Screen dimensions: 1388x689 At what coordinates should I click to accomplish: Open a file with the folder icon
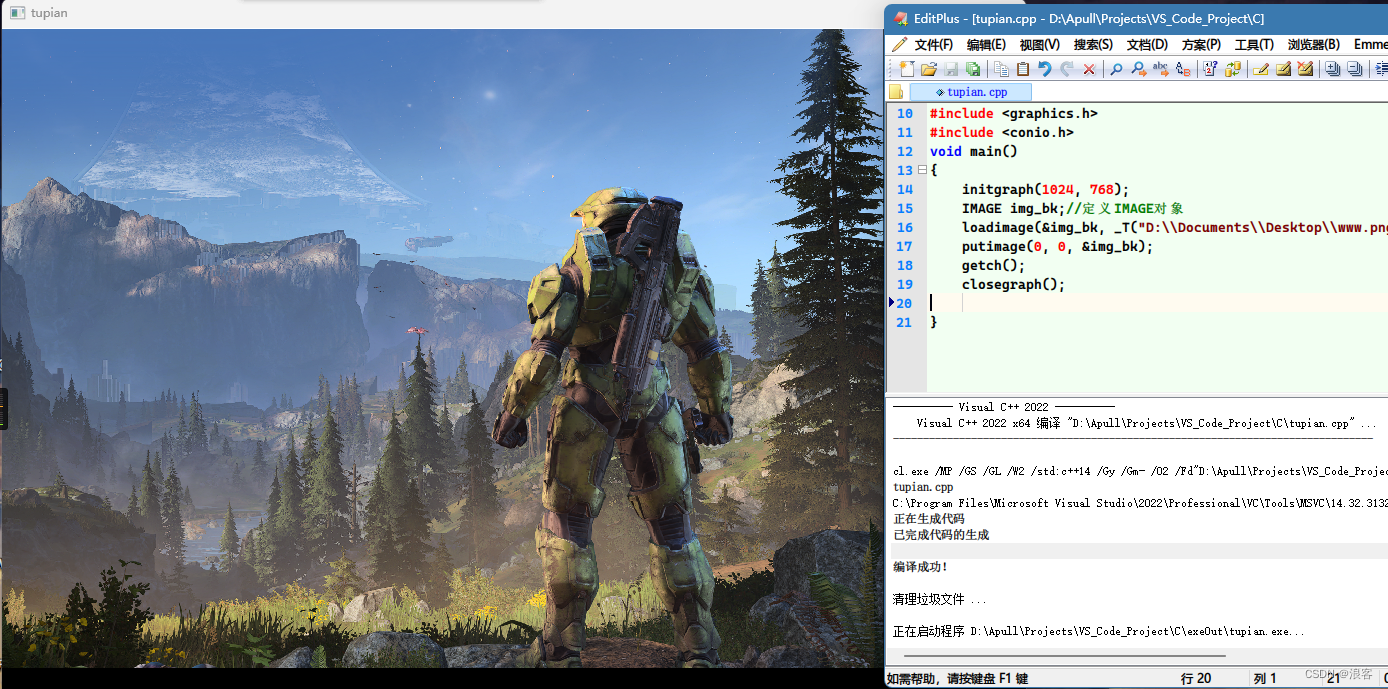[928, 69]
